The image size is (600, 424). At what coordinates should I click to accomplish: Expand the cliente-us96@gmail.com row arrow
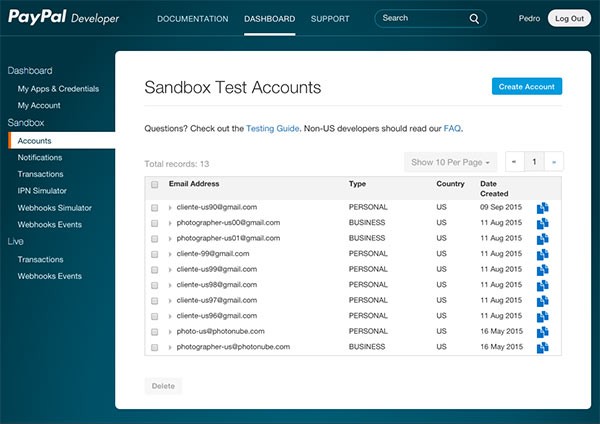pos(170,316)
